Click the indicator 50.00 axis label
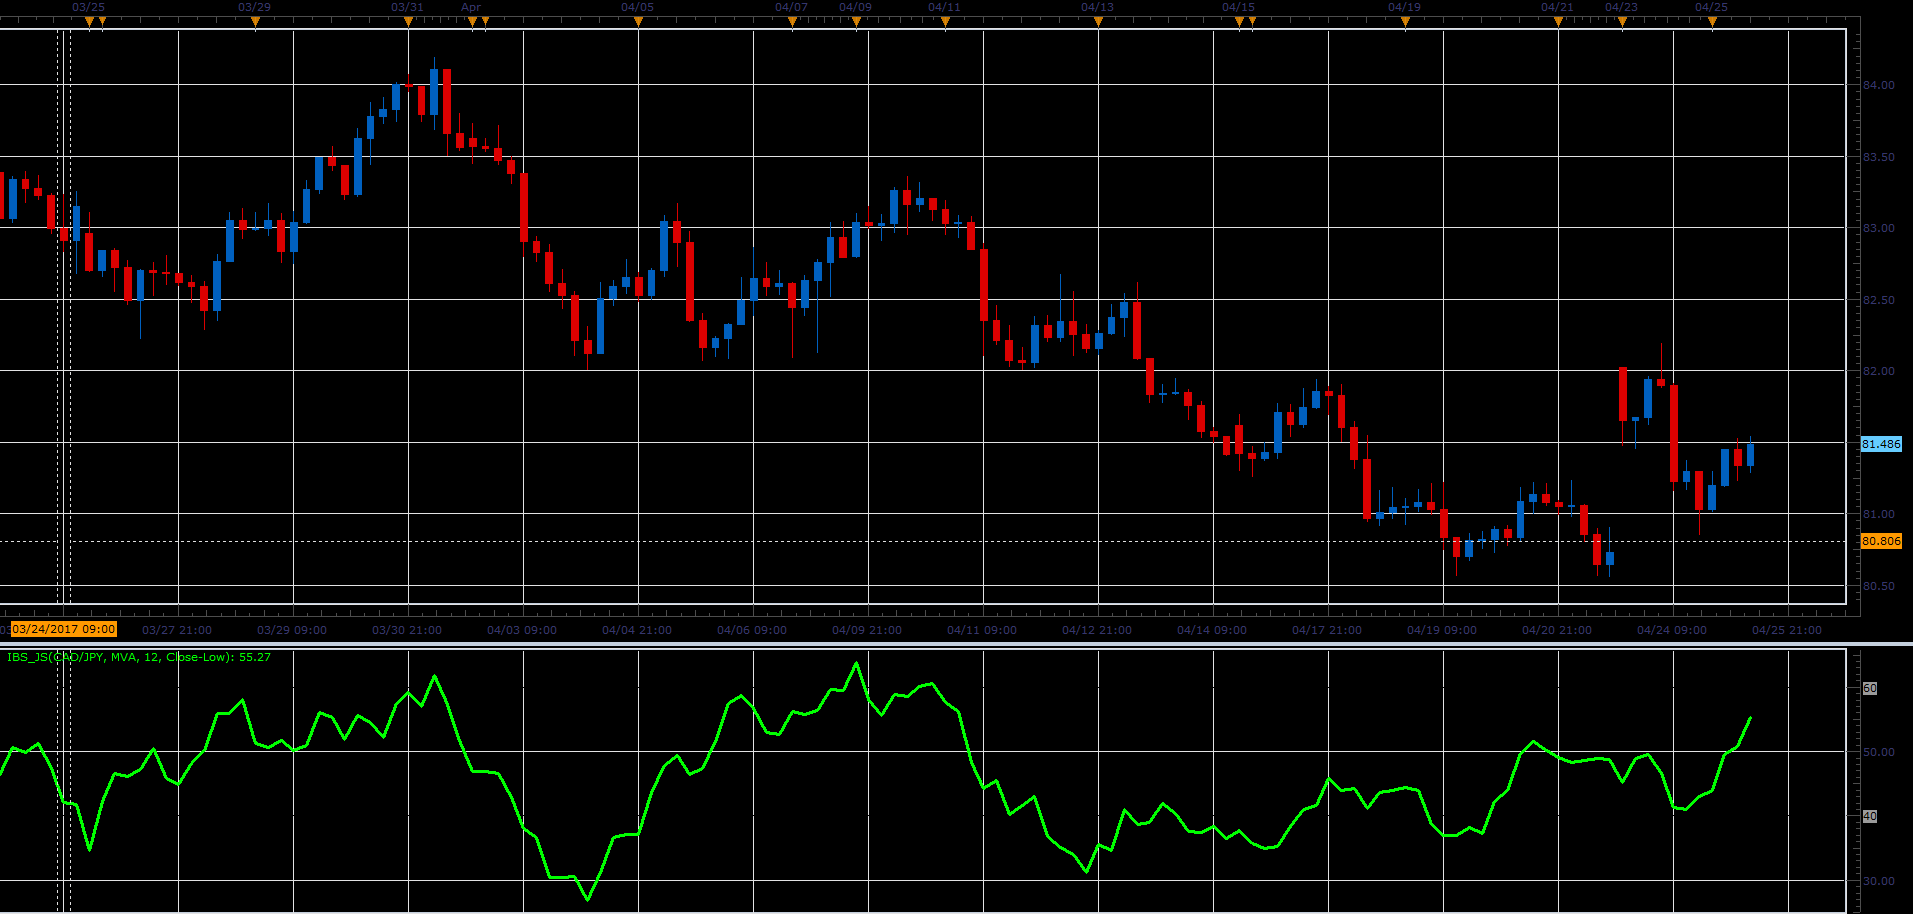 click(x=1879, y=752)
